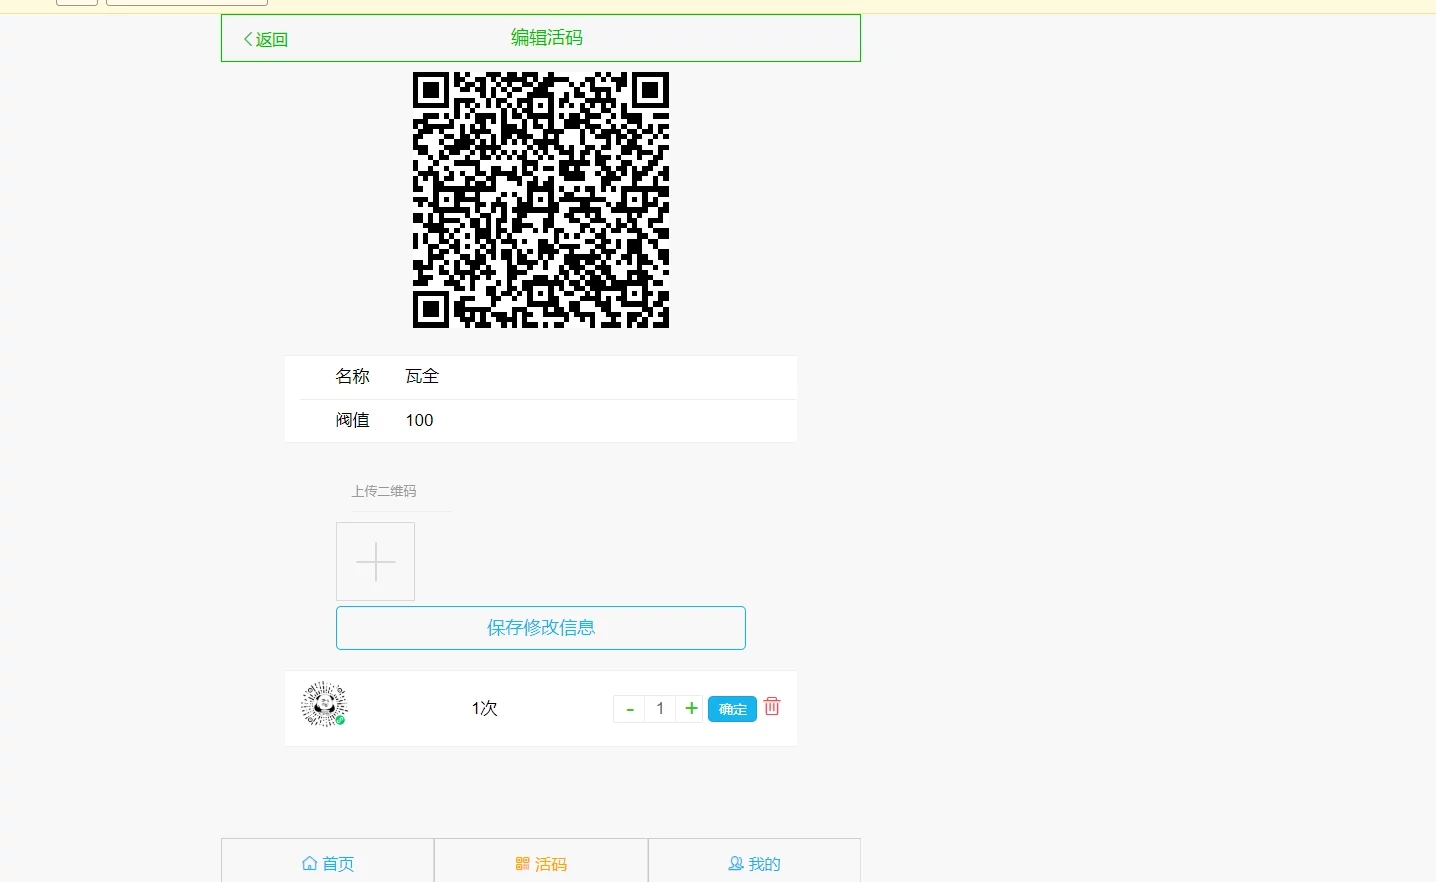This screenshot has height=882, width=1436.
Task: Click the plus box to upload a QR code
Action: 375,562
